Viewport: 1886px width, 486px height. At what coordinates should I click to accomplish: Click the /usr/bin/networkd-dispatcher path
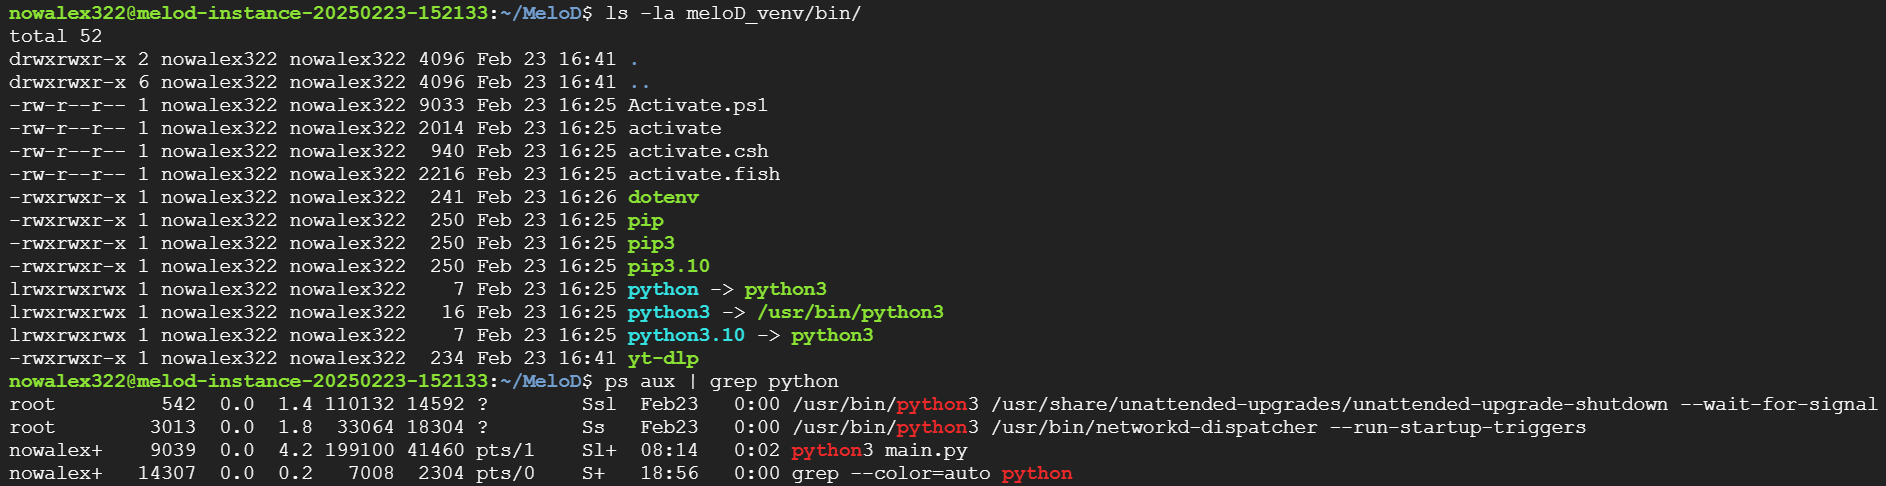(x=1154, y=427)
